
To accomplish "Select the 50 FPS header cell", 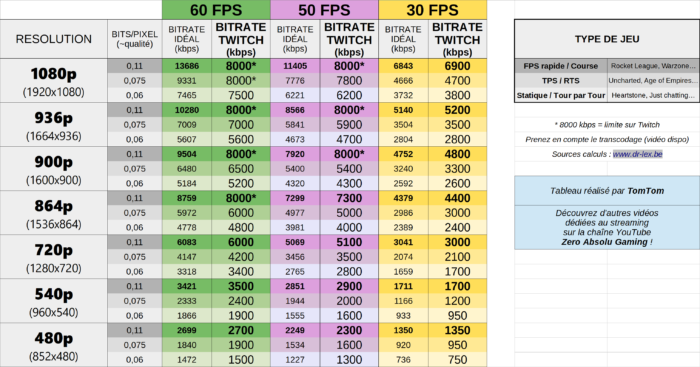I will (325, 10).
